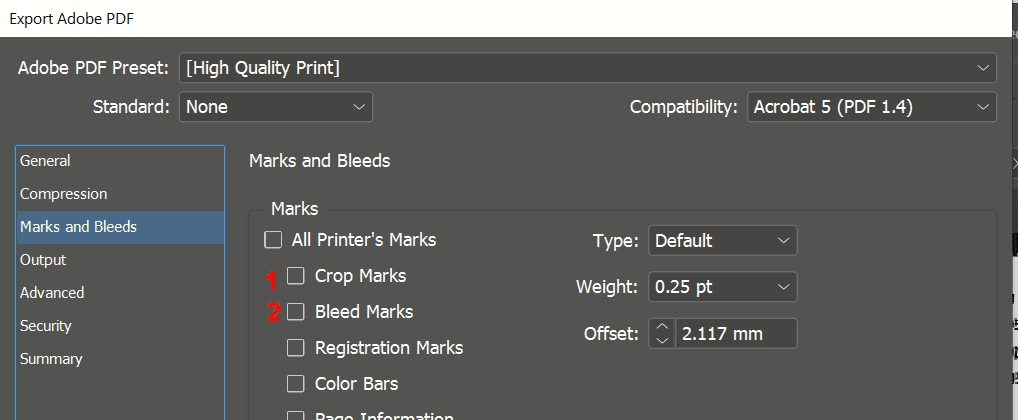The image size is (1018, 420).
Task: Turn on the Color Bars checkbox
Action: 296,384
